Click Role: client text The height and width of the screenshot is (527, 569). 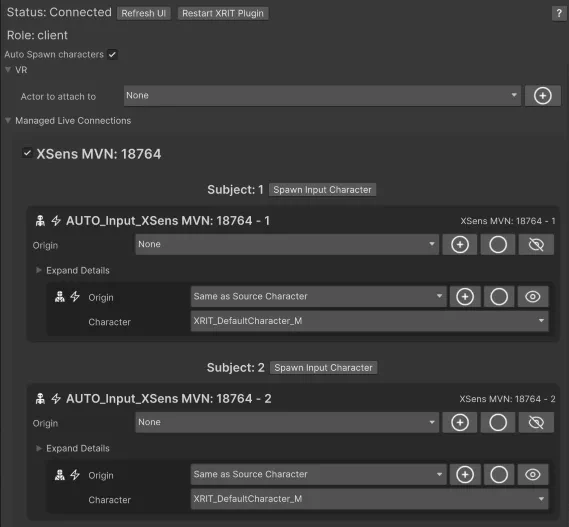tap(37, 35)
